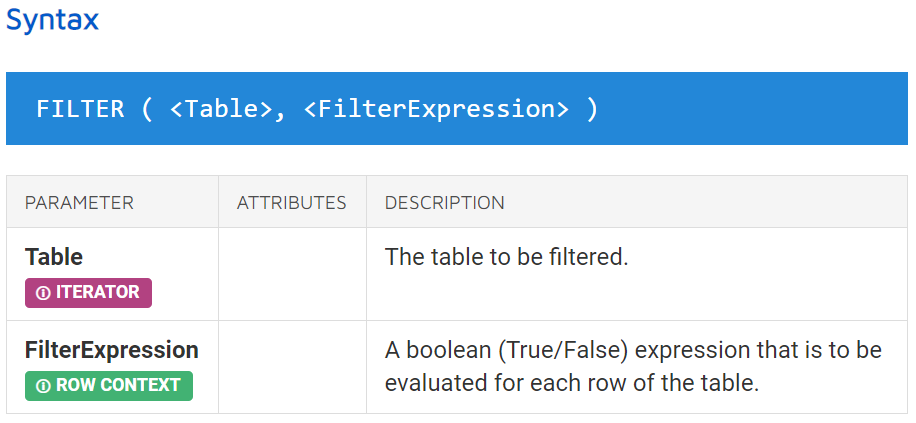
Task: Click closing parenthesis in FILTER syntax
Action: coord(592,109)
